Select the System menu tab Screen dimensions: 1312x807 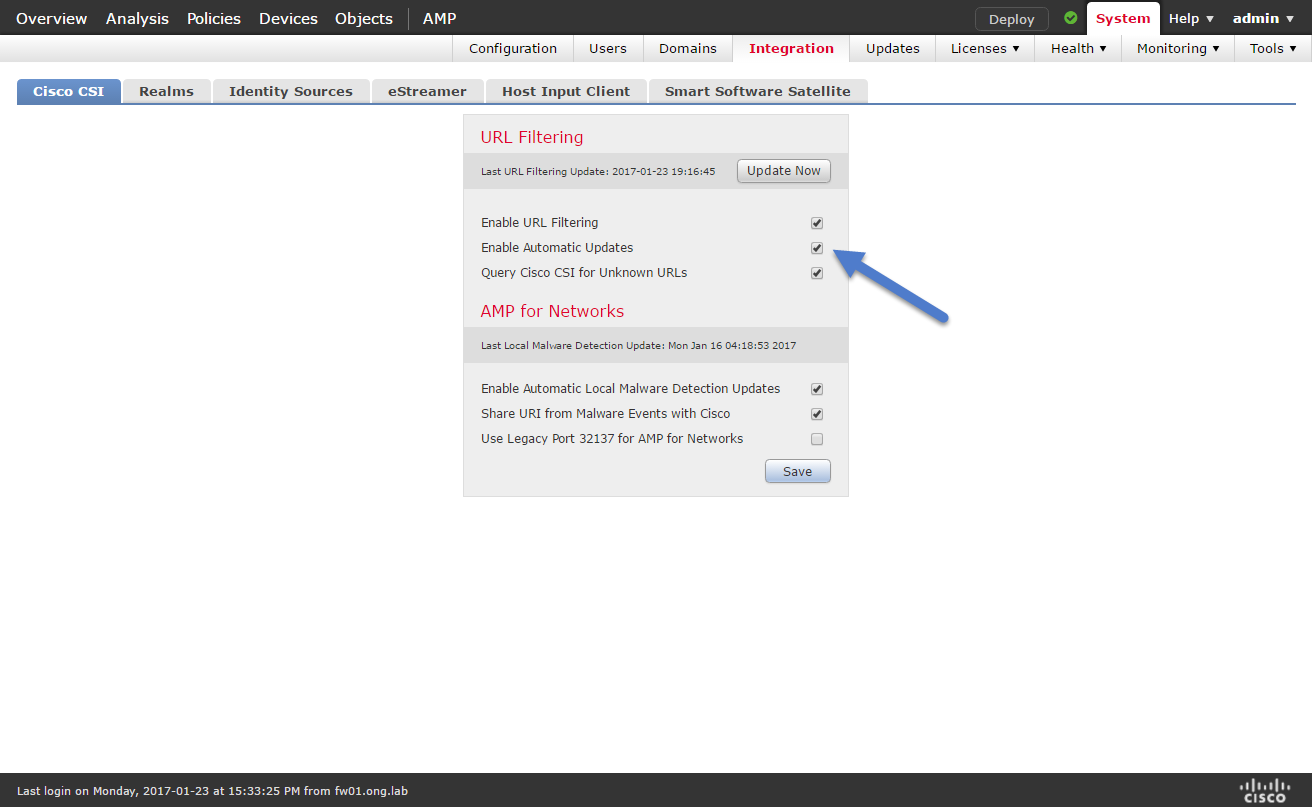[1123, 18]
